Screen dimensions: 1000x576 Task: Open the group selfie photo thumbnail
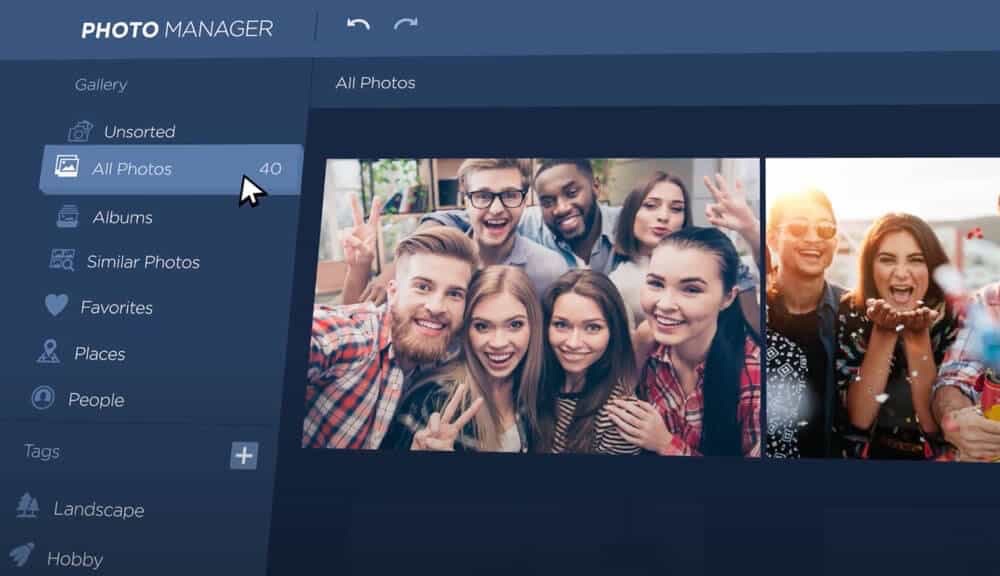click(x=531, y=305)
